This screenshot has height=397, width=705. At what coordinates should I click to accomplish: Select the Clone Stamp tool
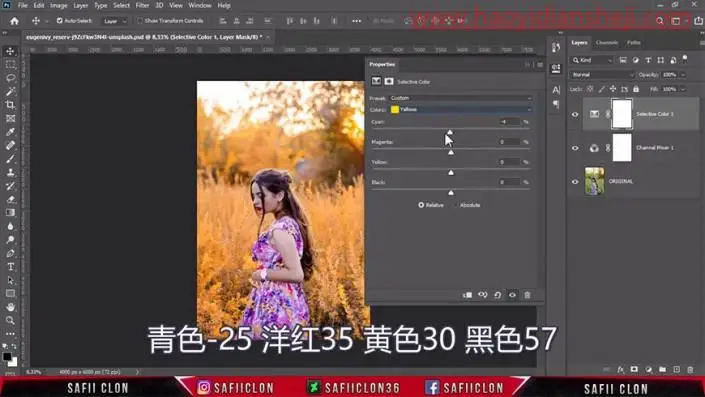10,172
